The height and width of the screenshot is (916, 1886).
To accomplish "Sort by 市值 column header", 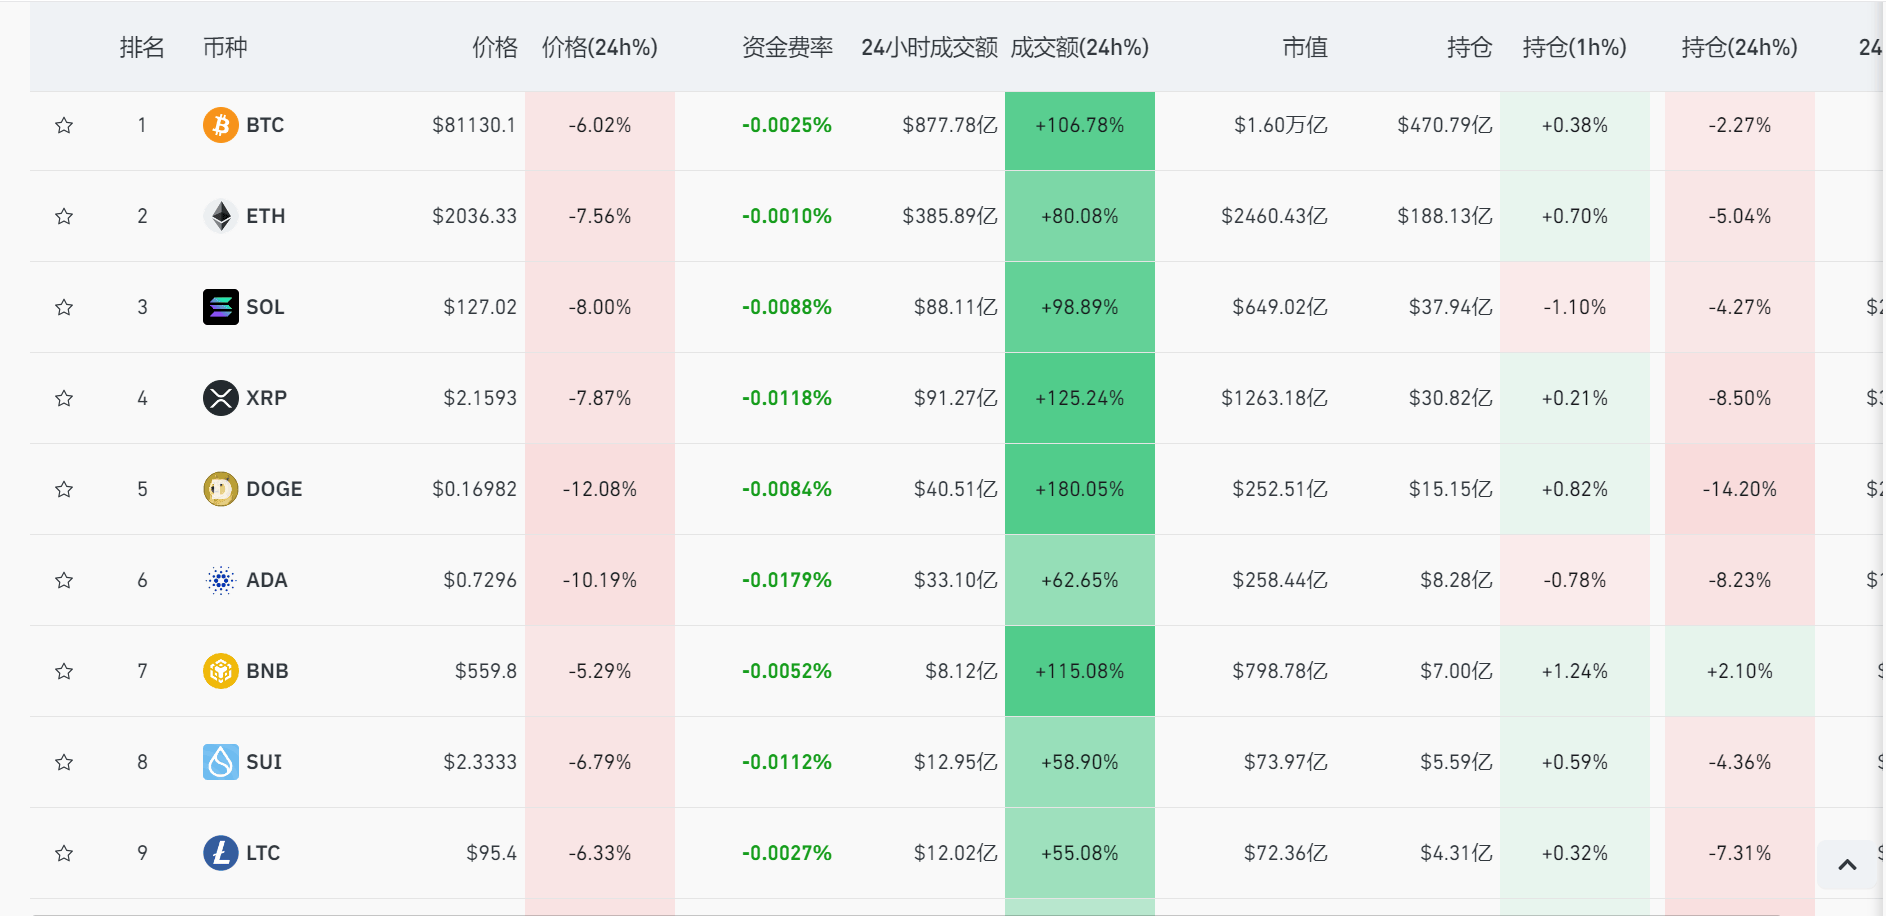I will click(1305, 47).
